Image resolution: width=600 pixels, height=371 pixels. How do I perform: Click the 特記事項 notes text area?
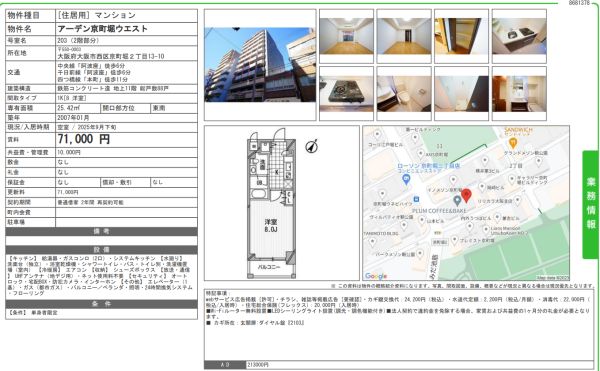click(x=399, y=325)
